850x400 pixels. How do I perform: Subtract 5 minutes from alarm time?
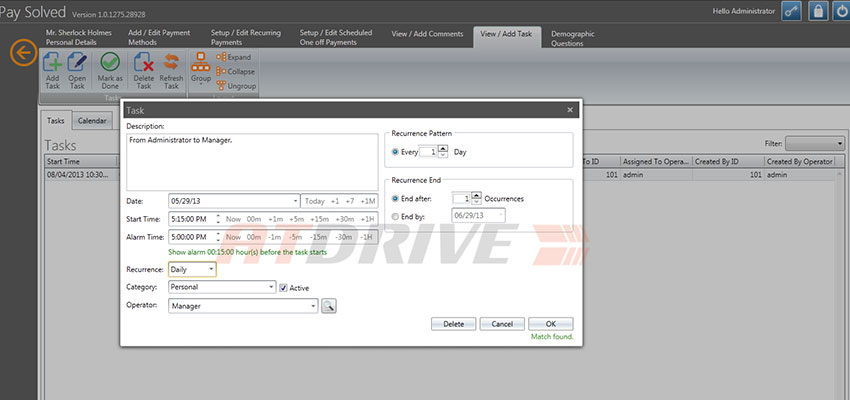(x=295, y=237)
